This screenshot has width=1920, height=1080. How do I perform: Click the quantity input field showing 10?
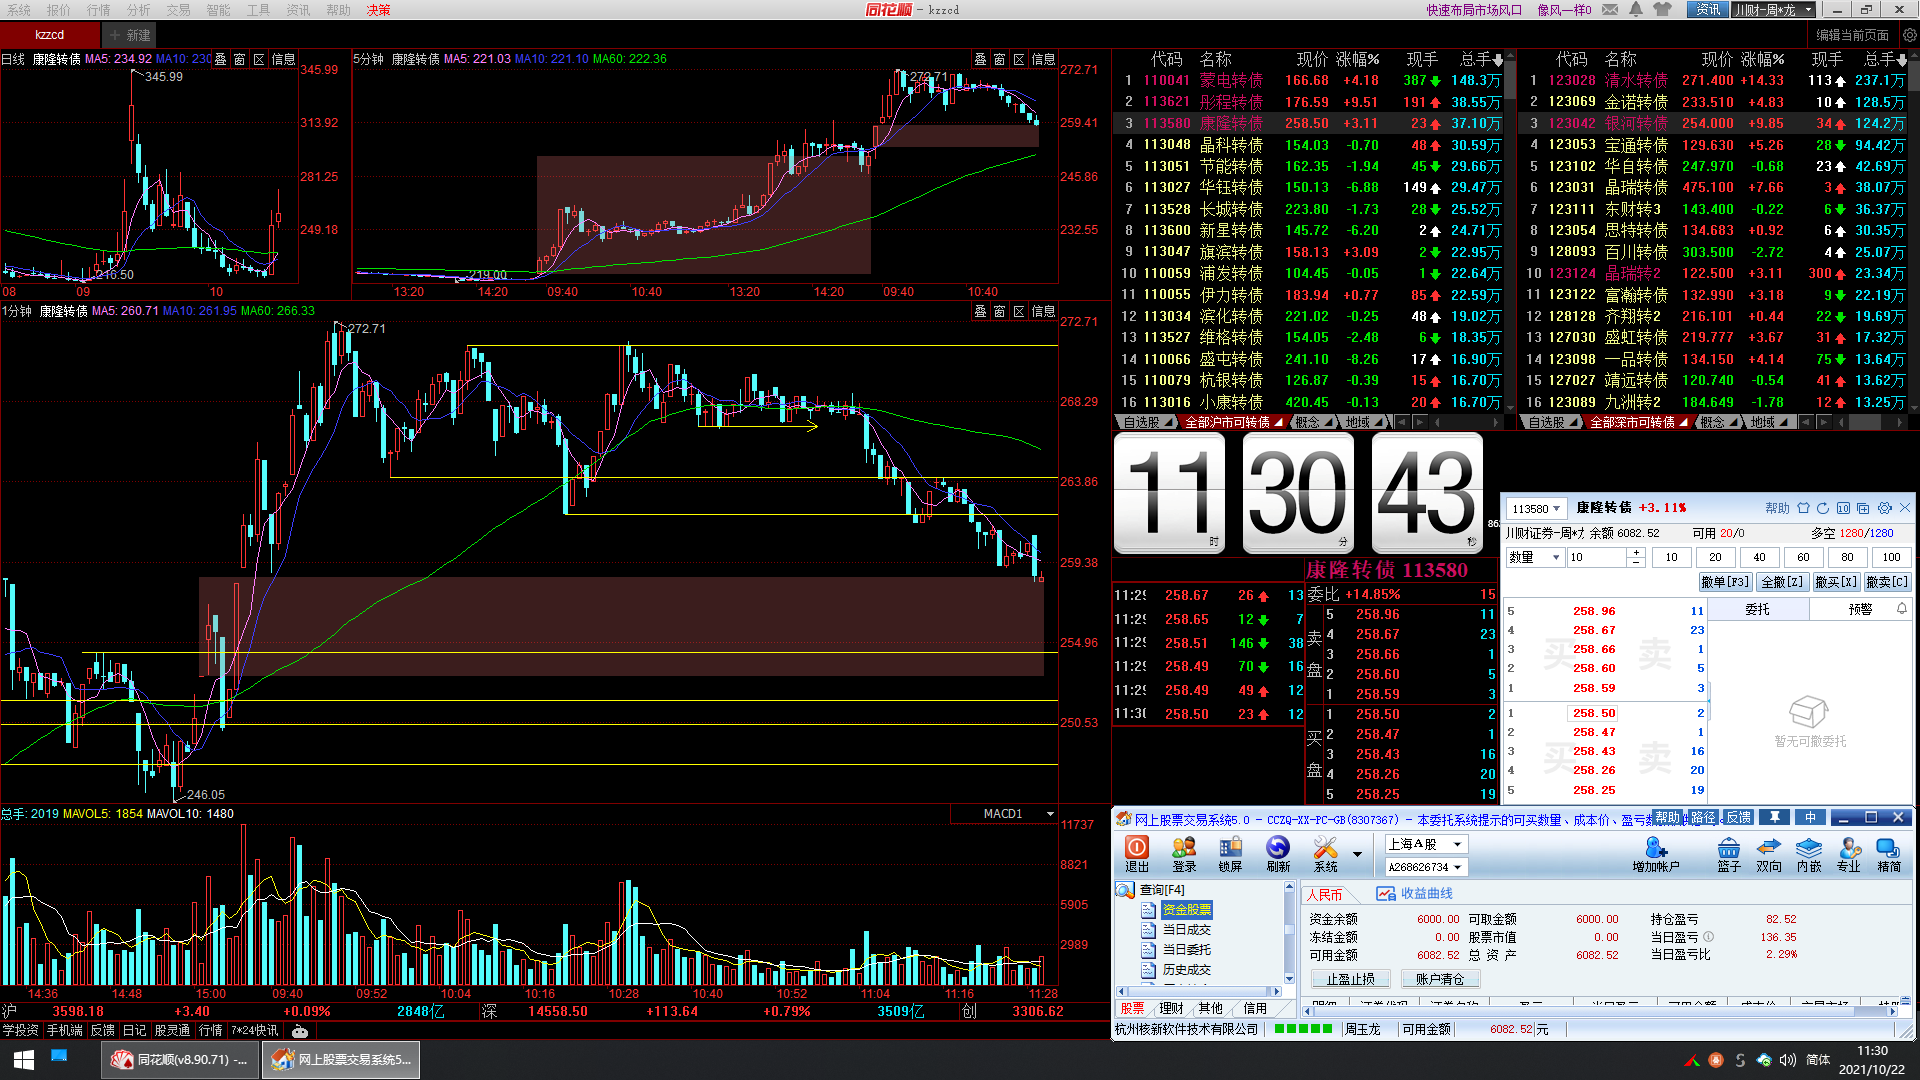pyautogui.click(x=1597, y=558)
